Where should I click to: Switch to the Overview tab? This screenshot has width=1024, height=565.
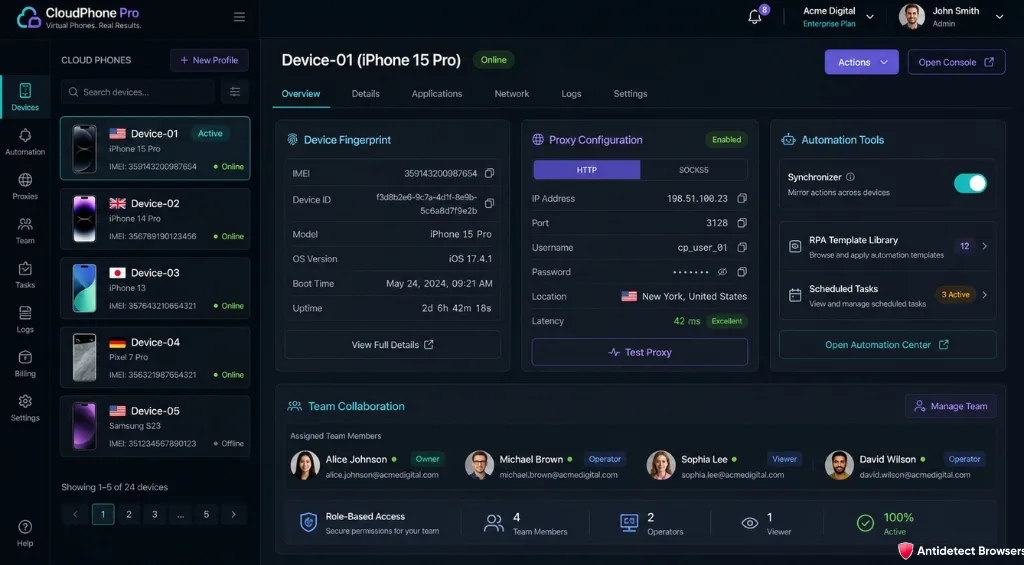[301, 94]
